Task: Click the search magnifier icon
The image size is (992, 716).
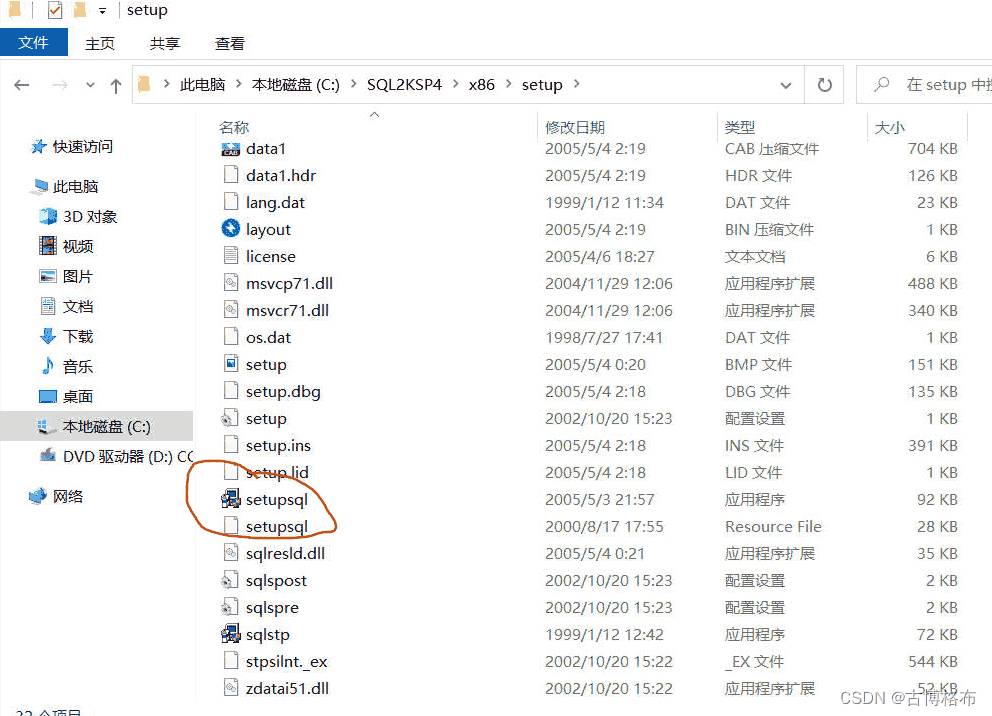Action: point(881,84)
